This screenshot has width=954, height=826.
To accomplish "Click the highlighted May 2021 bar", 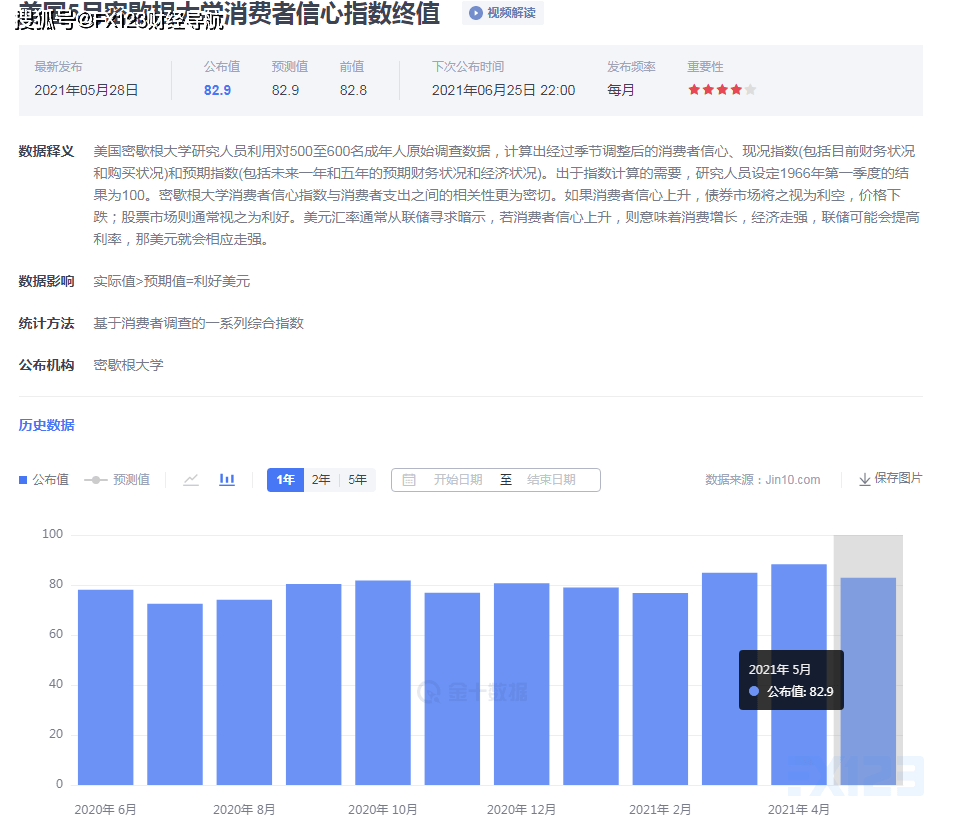I will tap(867, 680).
